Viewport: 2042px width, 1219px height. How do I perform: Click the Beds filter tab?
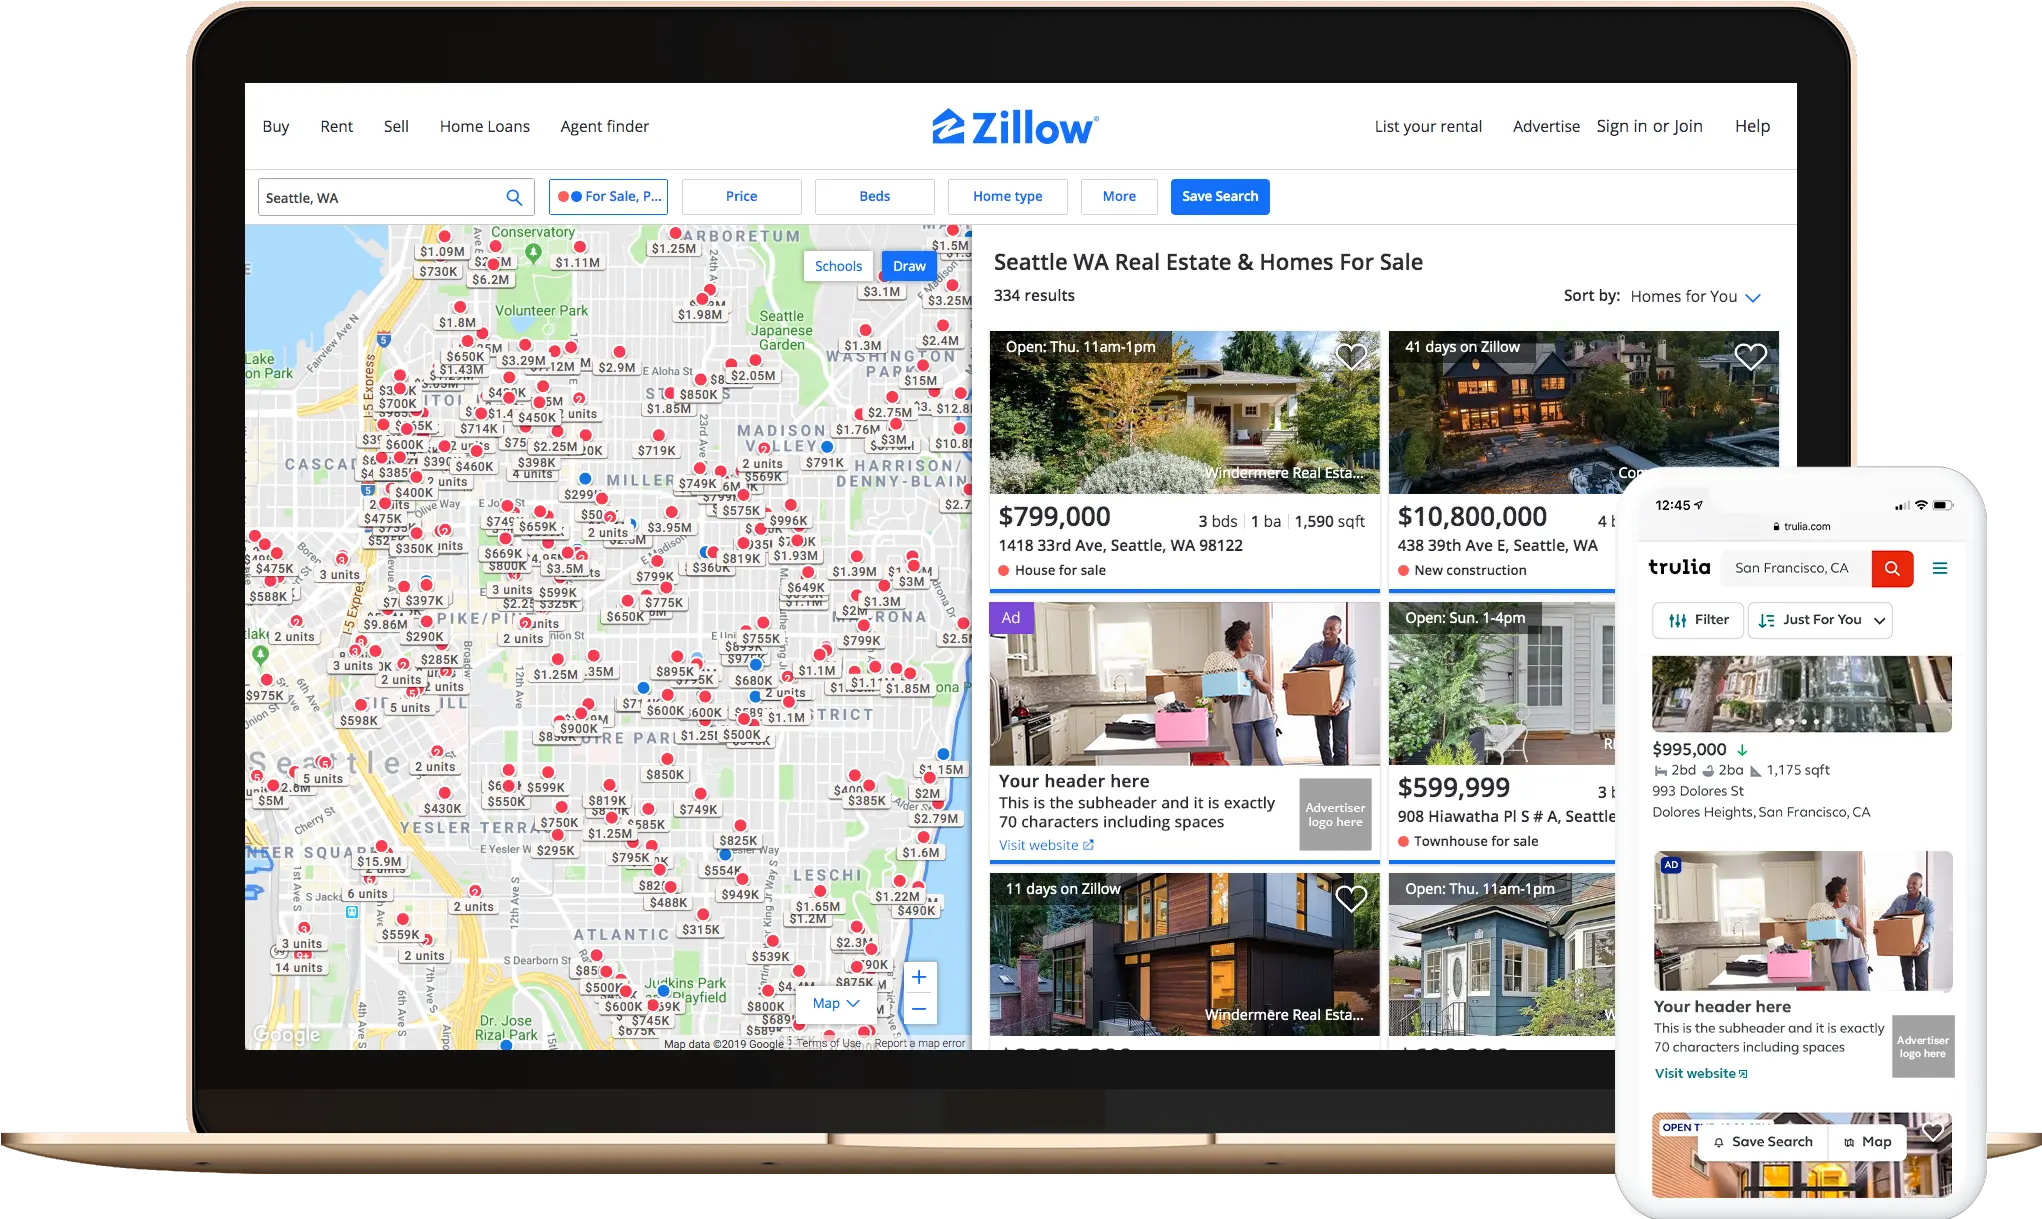coord(874,196)
